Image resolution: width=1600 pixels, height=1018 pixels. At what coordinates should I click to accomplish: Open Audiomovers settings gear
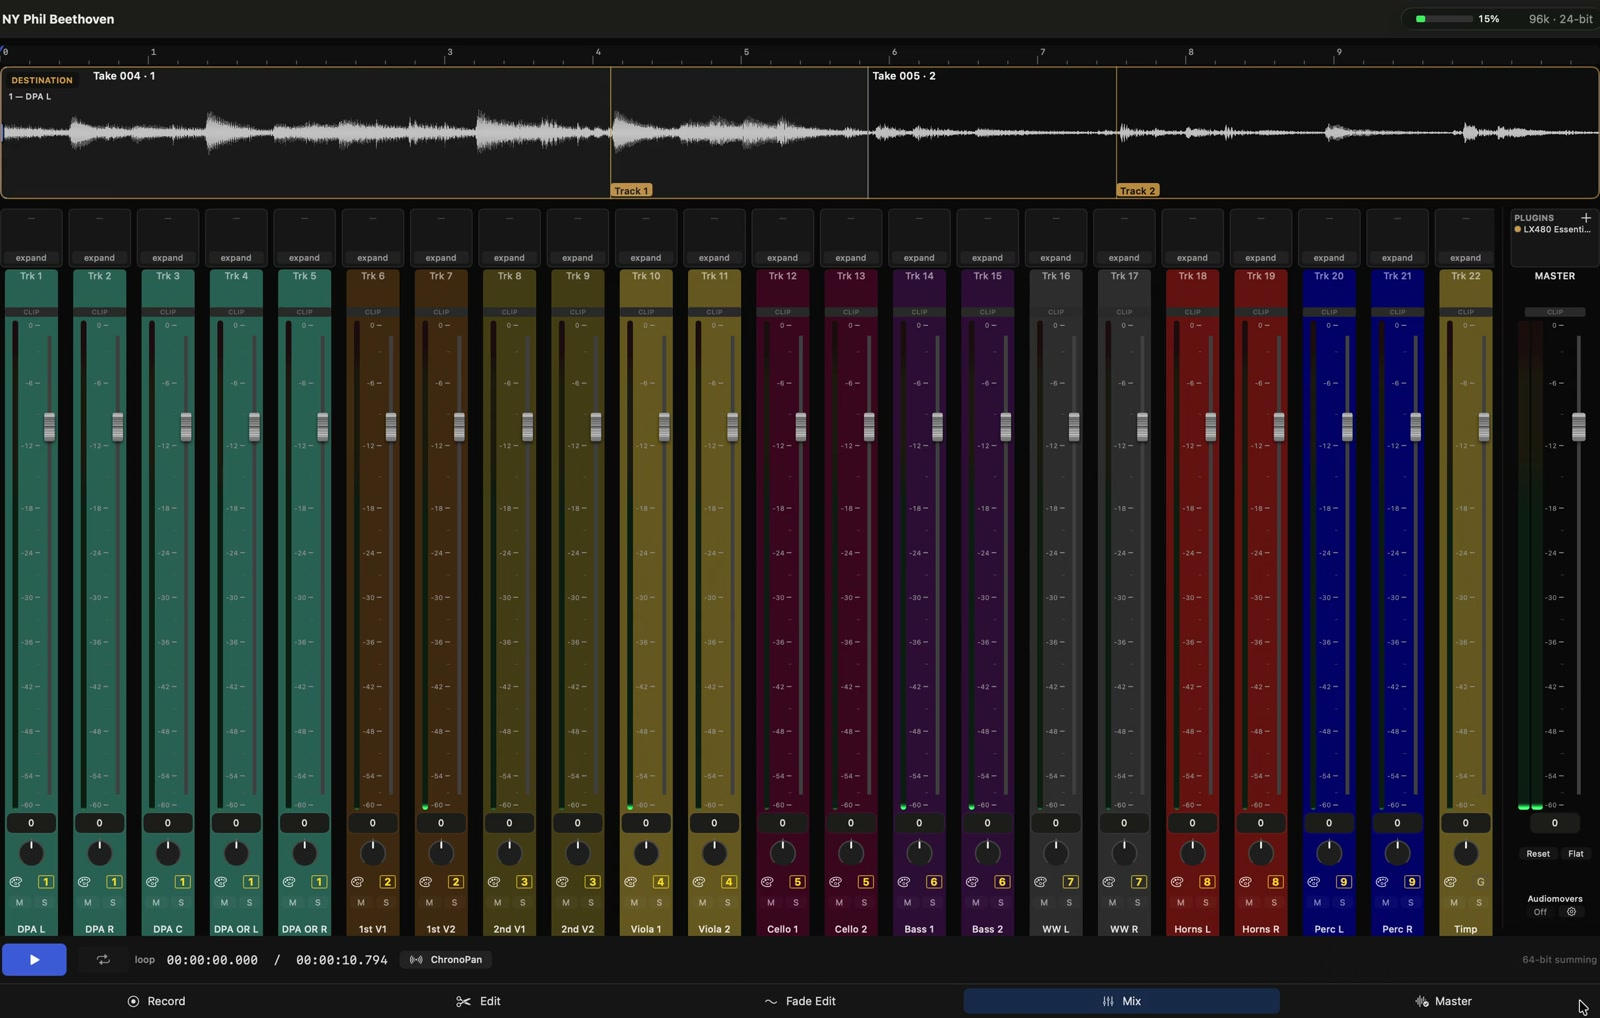coord(1571,912)
